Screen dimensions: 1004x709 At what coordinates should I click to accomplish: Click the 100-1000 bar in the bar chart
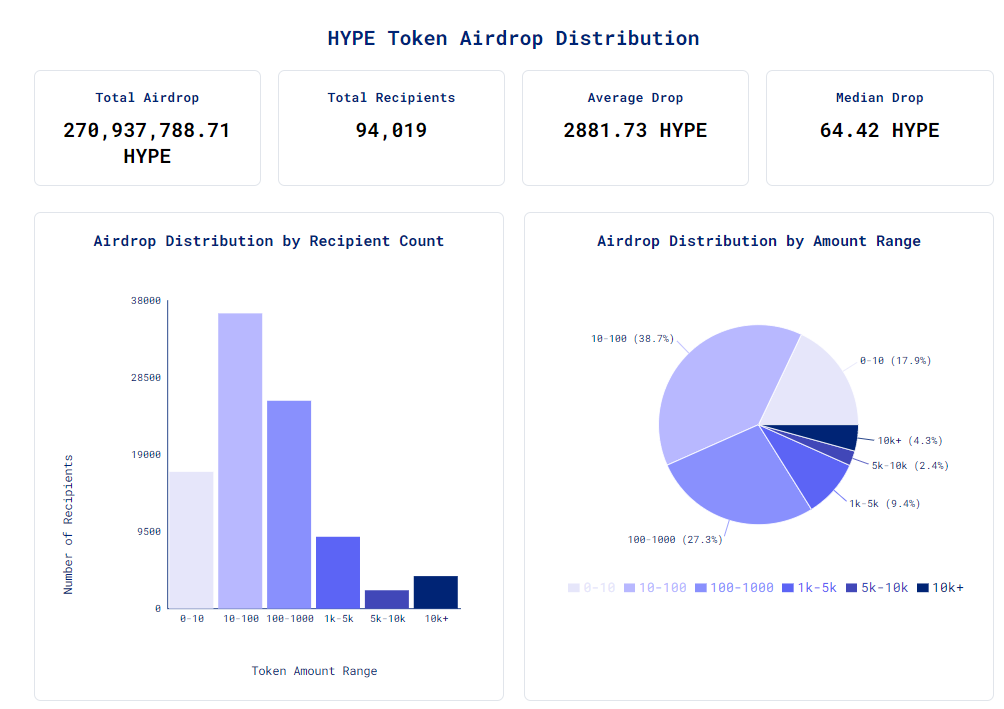click(289, 504)
